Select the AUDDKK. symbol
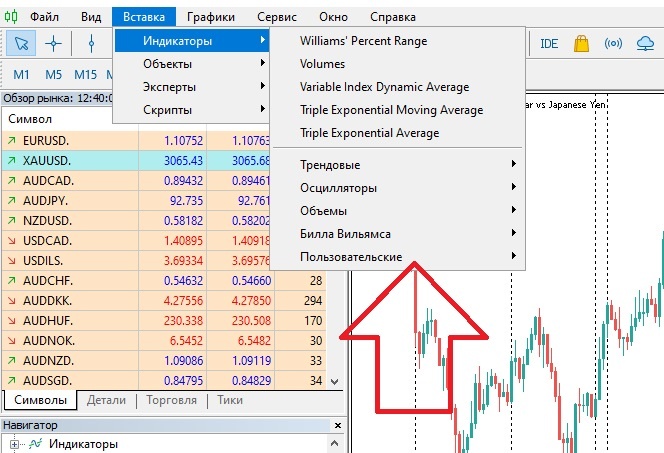 click(x=47, y=301)
